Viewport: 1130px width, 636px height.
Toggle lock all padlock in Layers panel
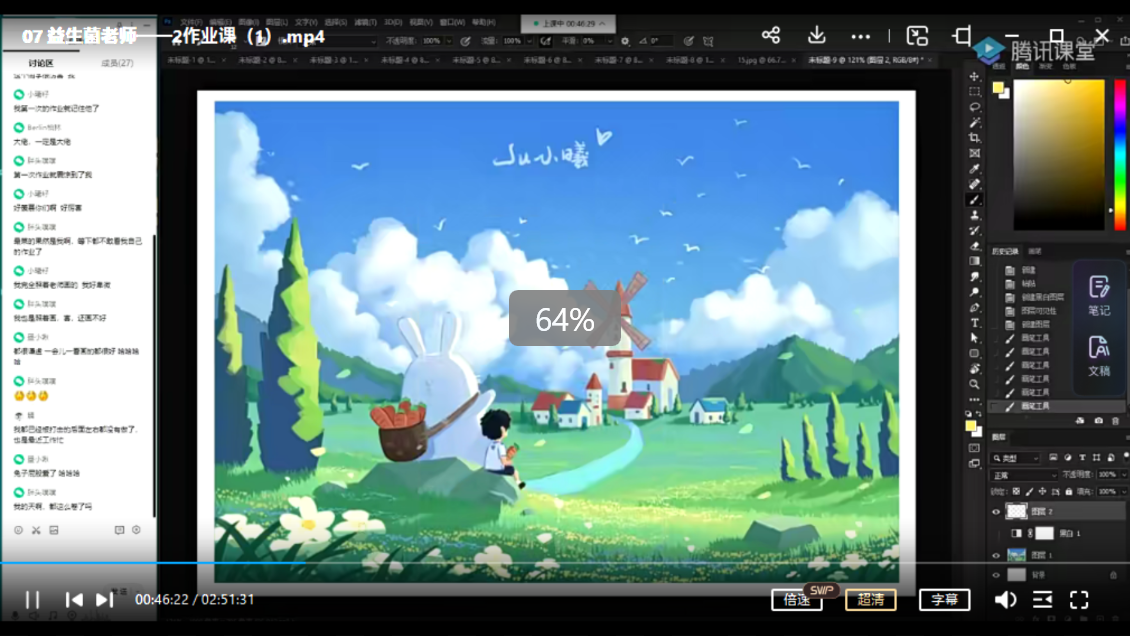[1069, 491]
